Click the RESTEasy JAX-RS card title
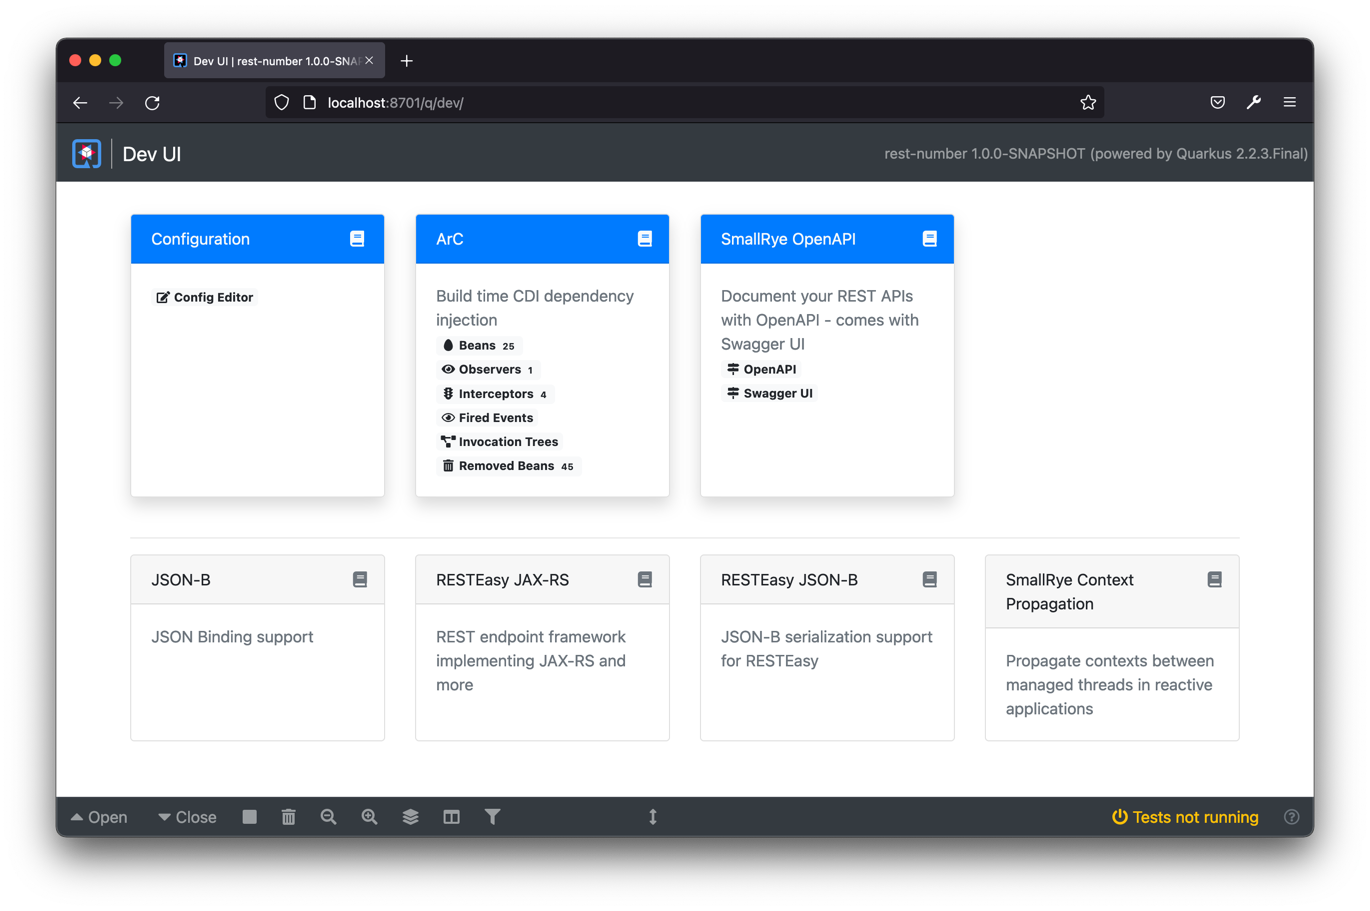 coord(503,580)
